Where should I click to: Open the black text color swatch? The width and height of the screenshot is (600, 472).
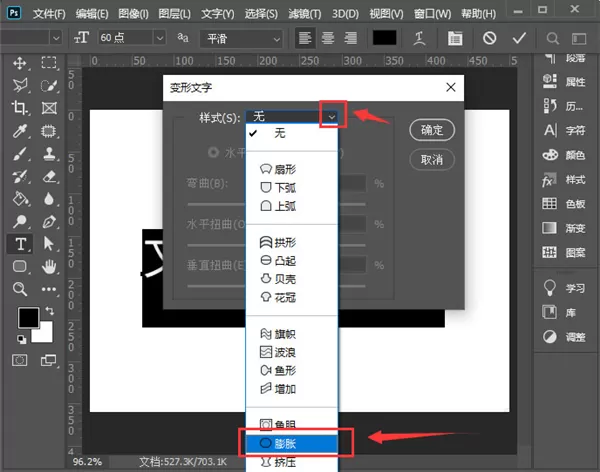pyautogui.click(x=385, y=38)
